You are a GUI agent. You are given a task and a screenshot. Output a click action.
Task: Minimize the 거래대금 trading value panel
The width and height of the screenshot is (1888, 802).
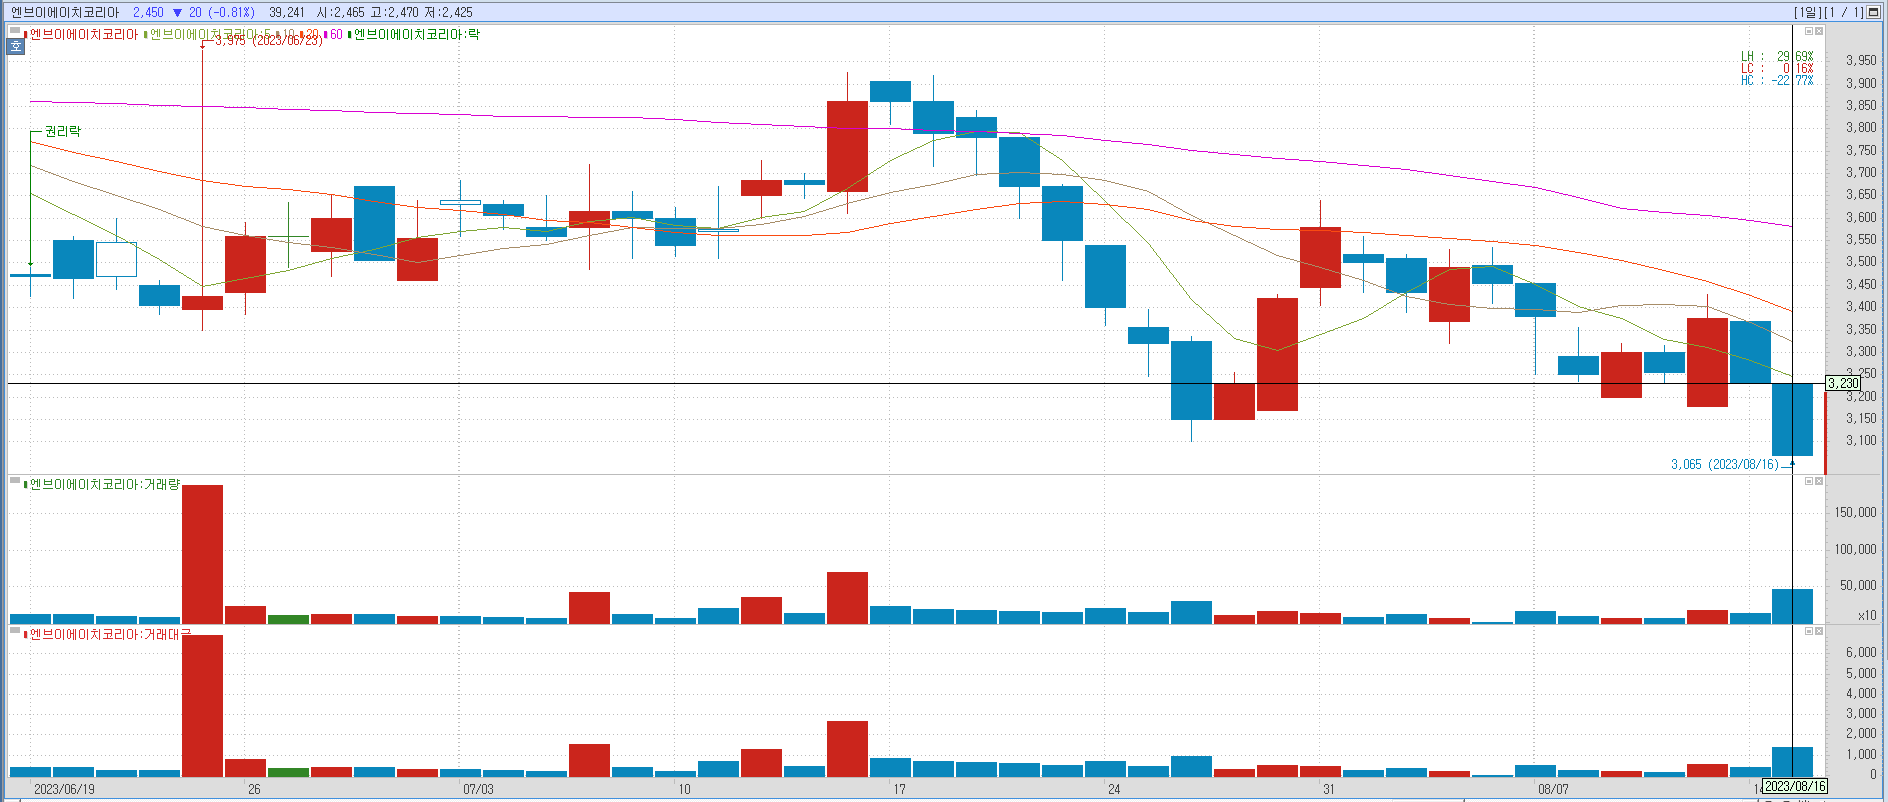1808,631
